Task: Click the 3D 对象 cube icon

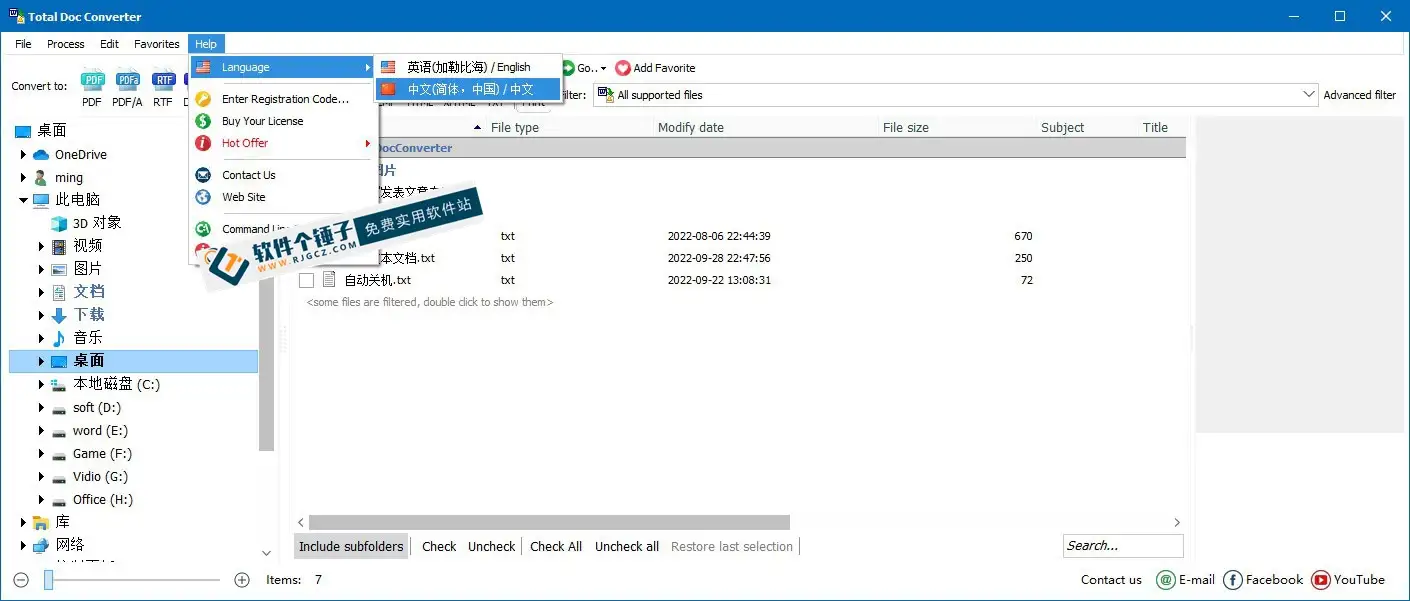Action: (60, 223)
